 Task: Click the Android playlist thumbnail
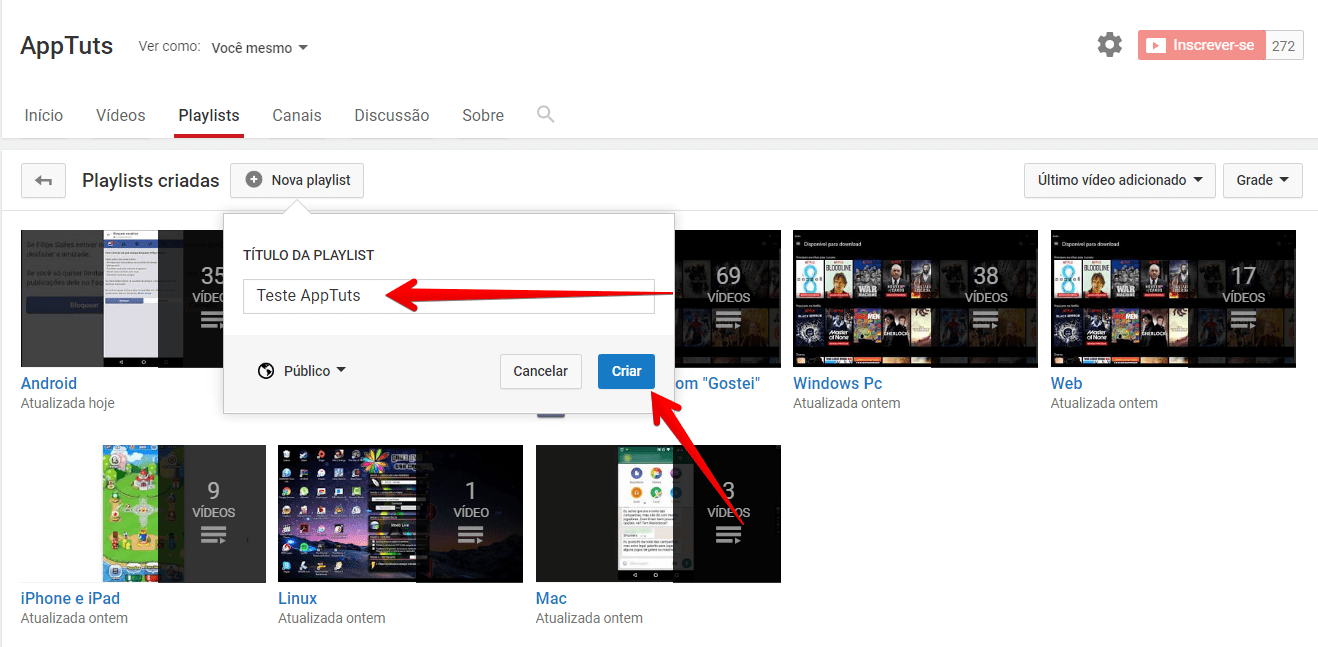(x=120, y=298)
